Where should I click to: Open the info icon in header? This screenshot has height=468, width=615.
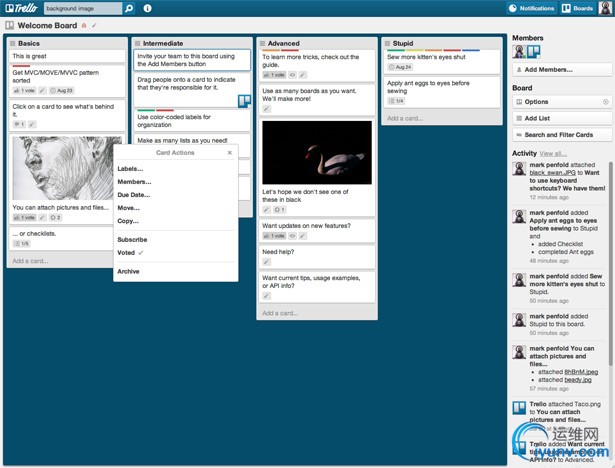point(147,8)
